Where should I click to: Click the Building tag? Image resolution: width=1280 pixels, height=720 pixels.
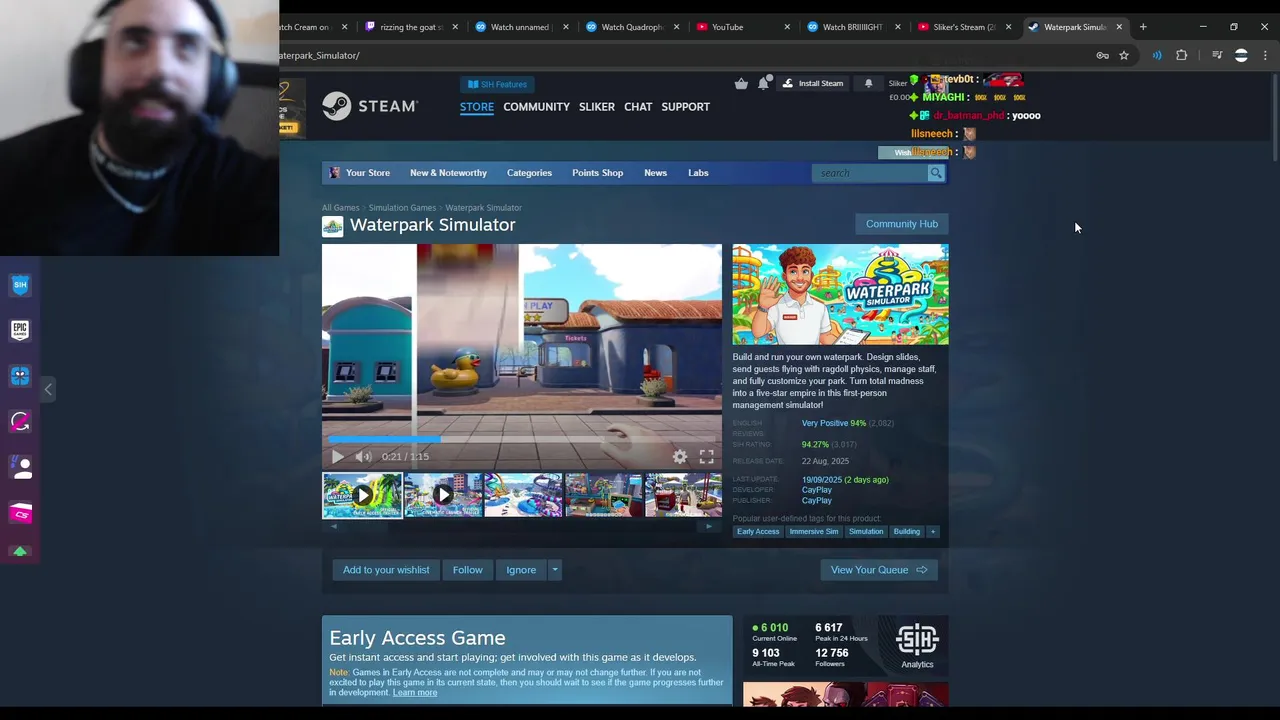click(x=907, y=532)
